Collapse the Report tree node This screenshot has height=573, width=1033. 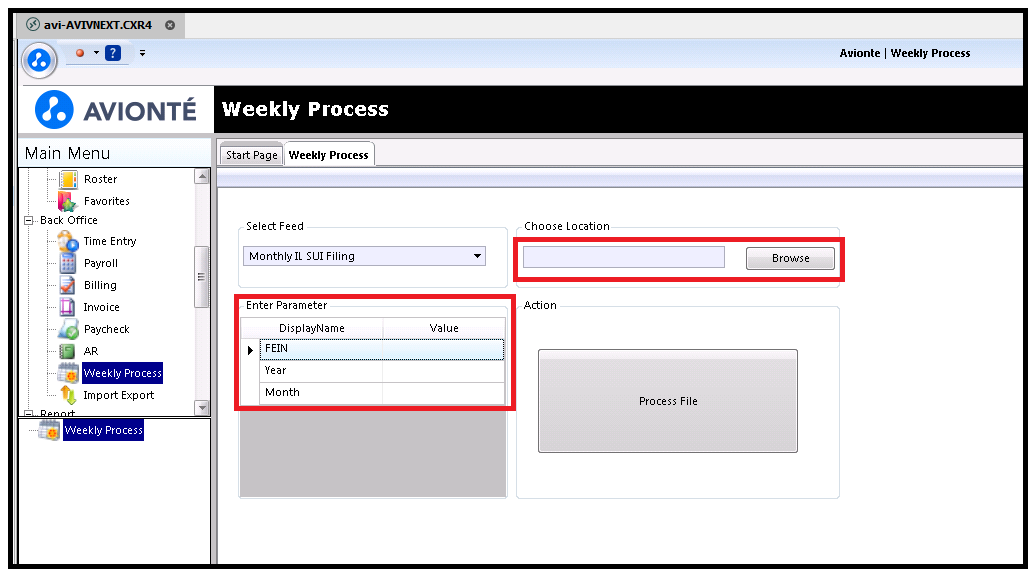28,414
